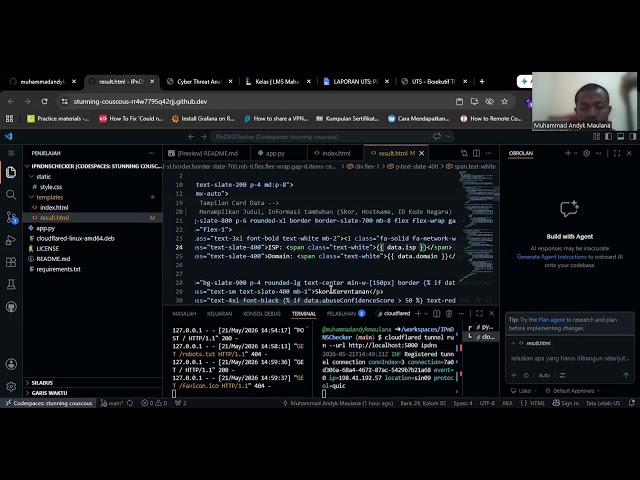Toggle the primary sidebar layout
Viewport: 640px width, 480px height.
pos(609,137)
